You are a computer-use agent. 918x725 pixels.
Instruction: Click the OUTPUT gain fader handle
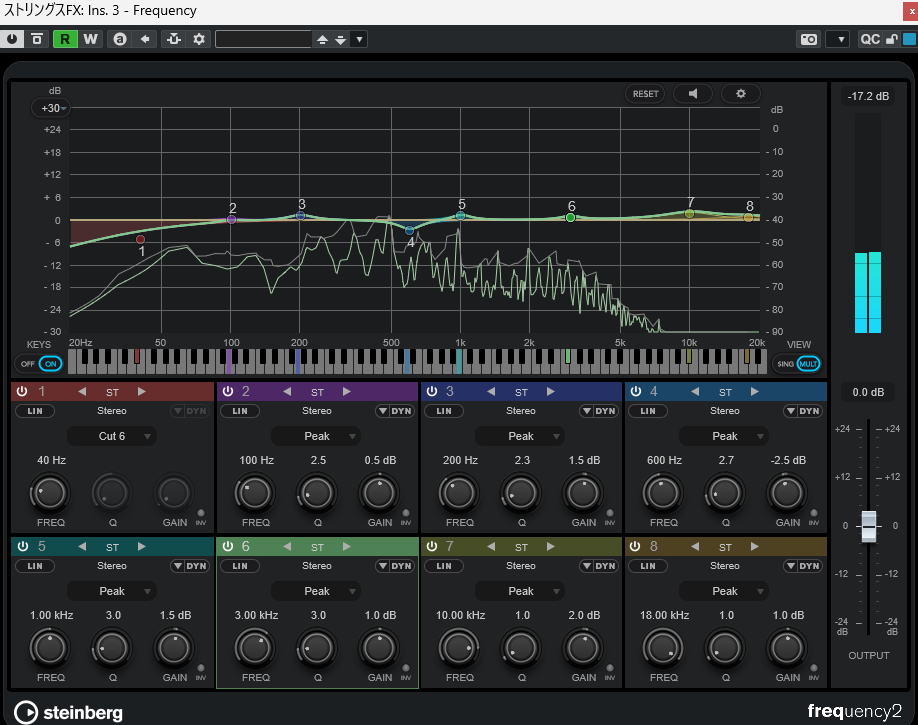click(x=868, y=526)
